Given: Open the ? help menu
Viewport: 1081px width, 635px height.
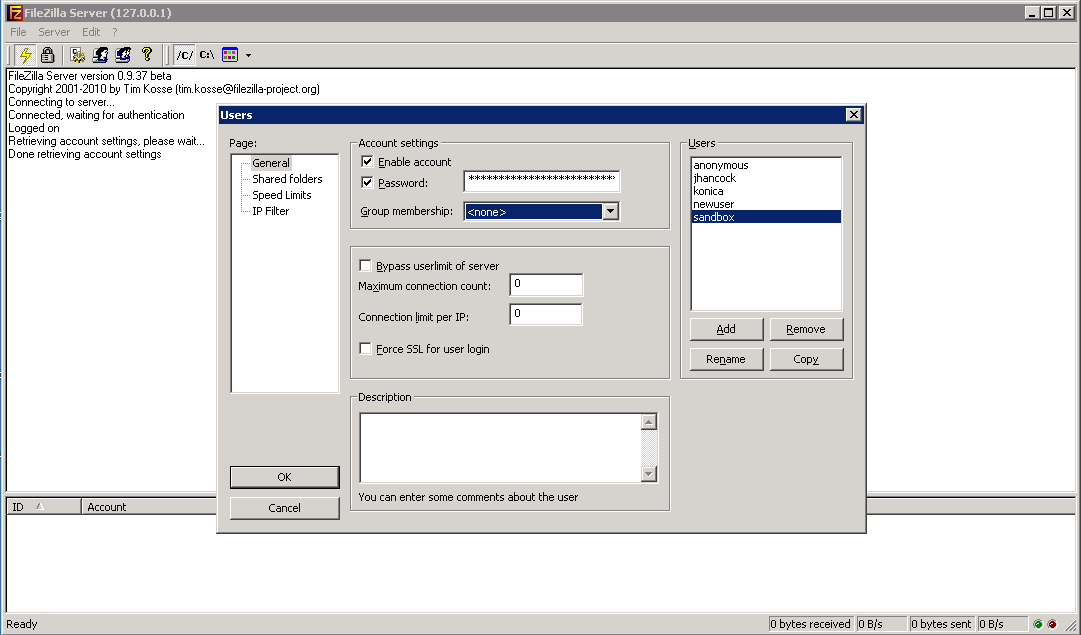Looking at the screenshot, I should pyautogui.click(x=115, y=32).
